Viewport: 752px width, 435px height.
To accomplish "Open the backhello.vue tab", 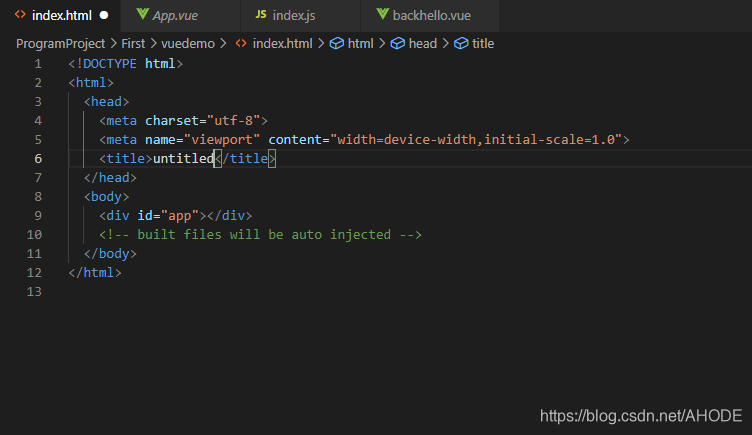I will click(x=430, y=15).
